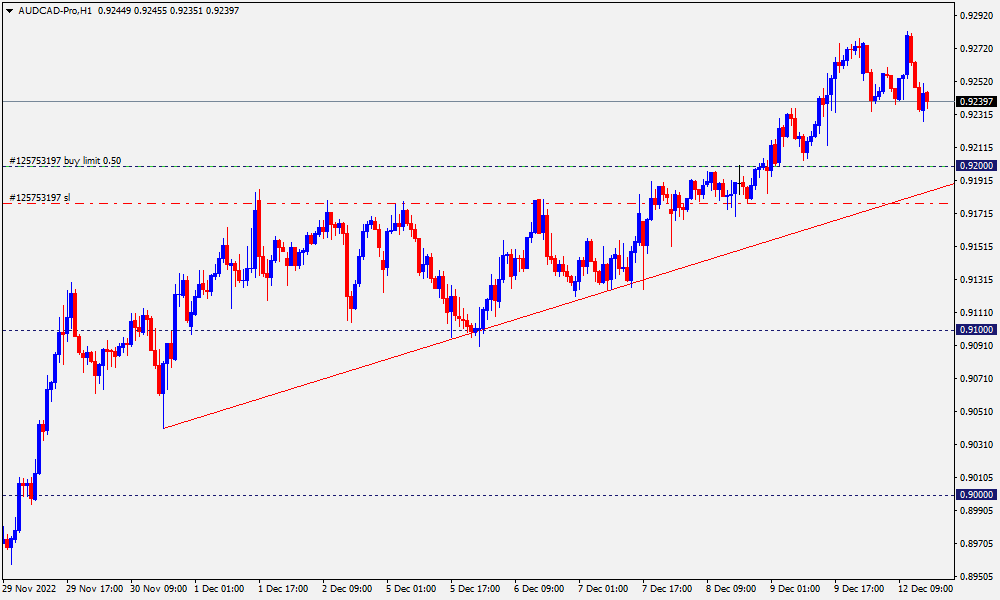
Task: Click the 12 Dec 09:00 time label
Action: (x=925, y=589)
